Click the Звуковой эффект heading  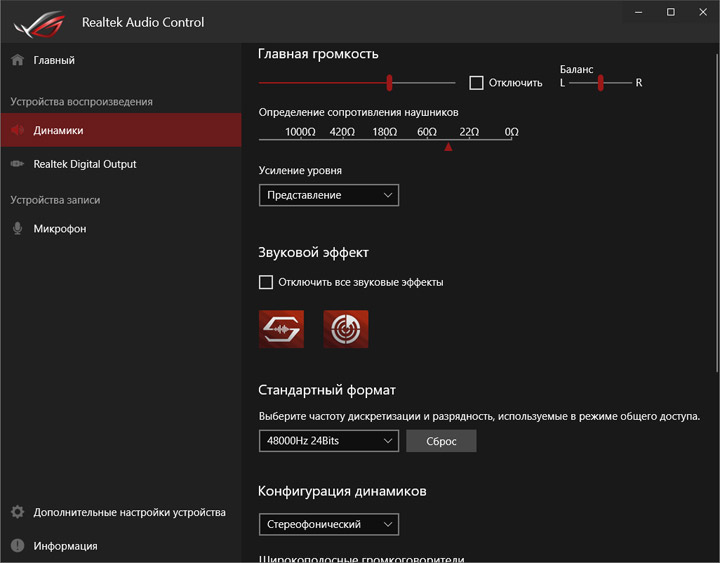[x=313, y=253]
